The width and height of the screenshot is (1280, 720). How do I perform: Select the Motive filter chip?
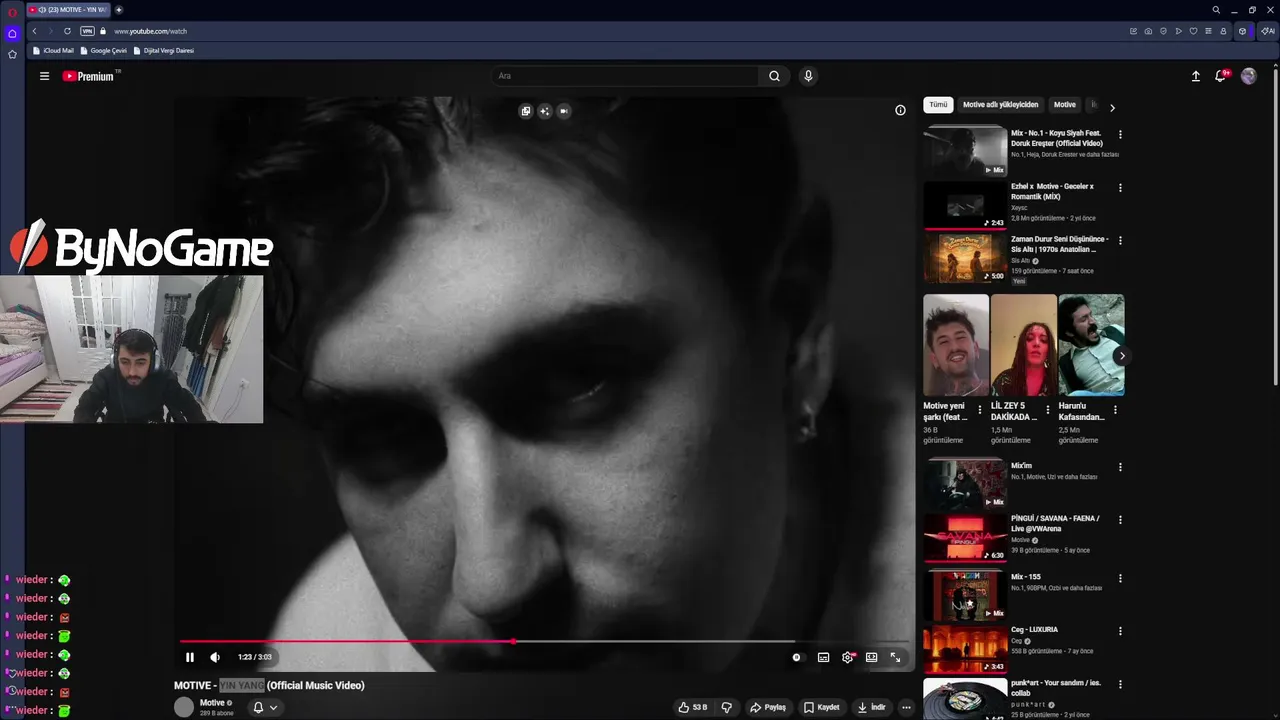(1065, 104)
